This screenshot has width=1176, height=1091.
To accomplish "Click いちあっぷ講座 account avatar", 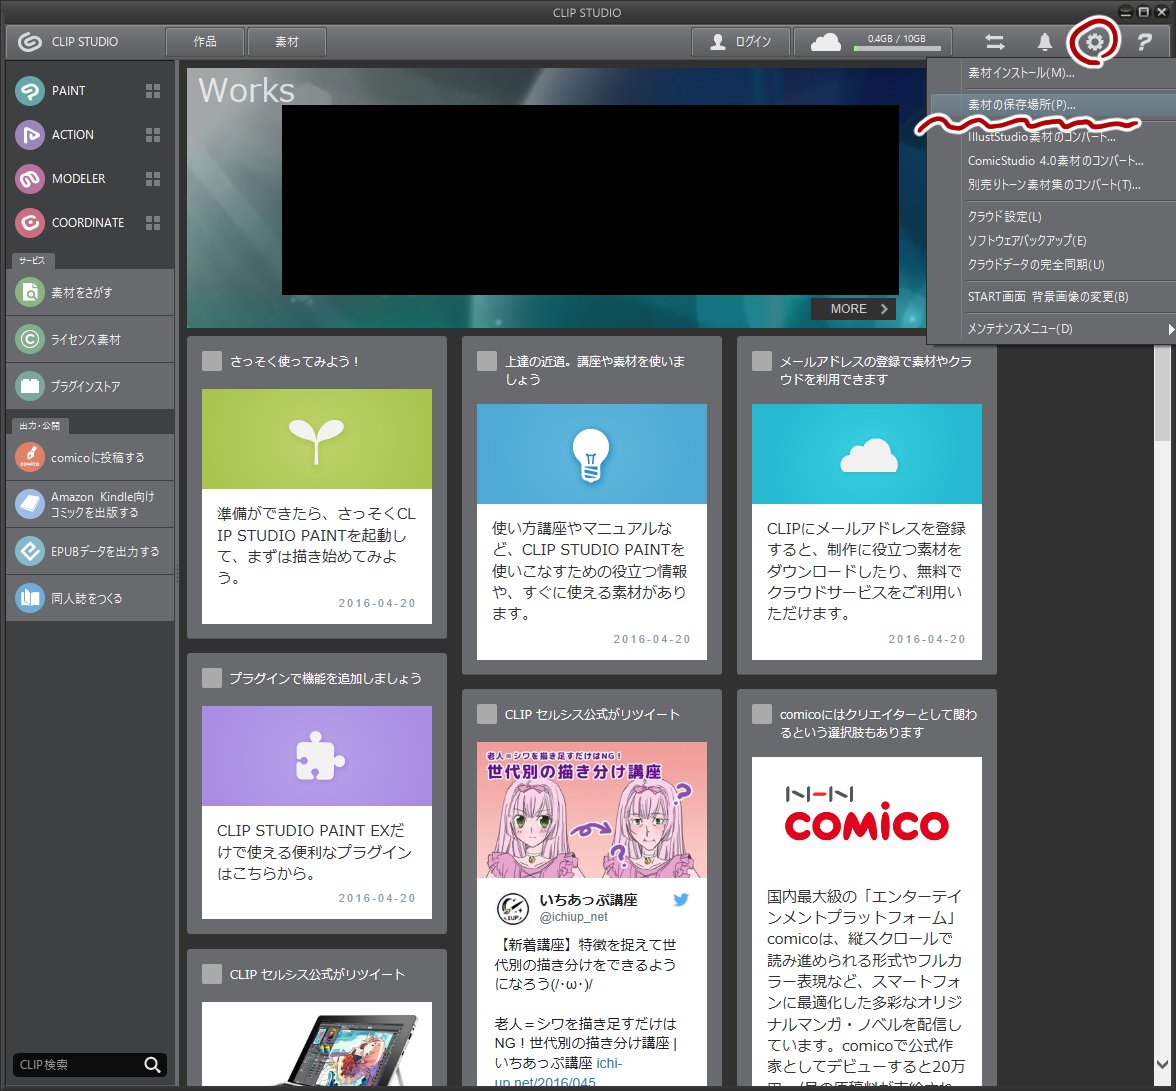I will pyautogui.click(x=513, y=909).
